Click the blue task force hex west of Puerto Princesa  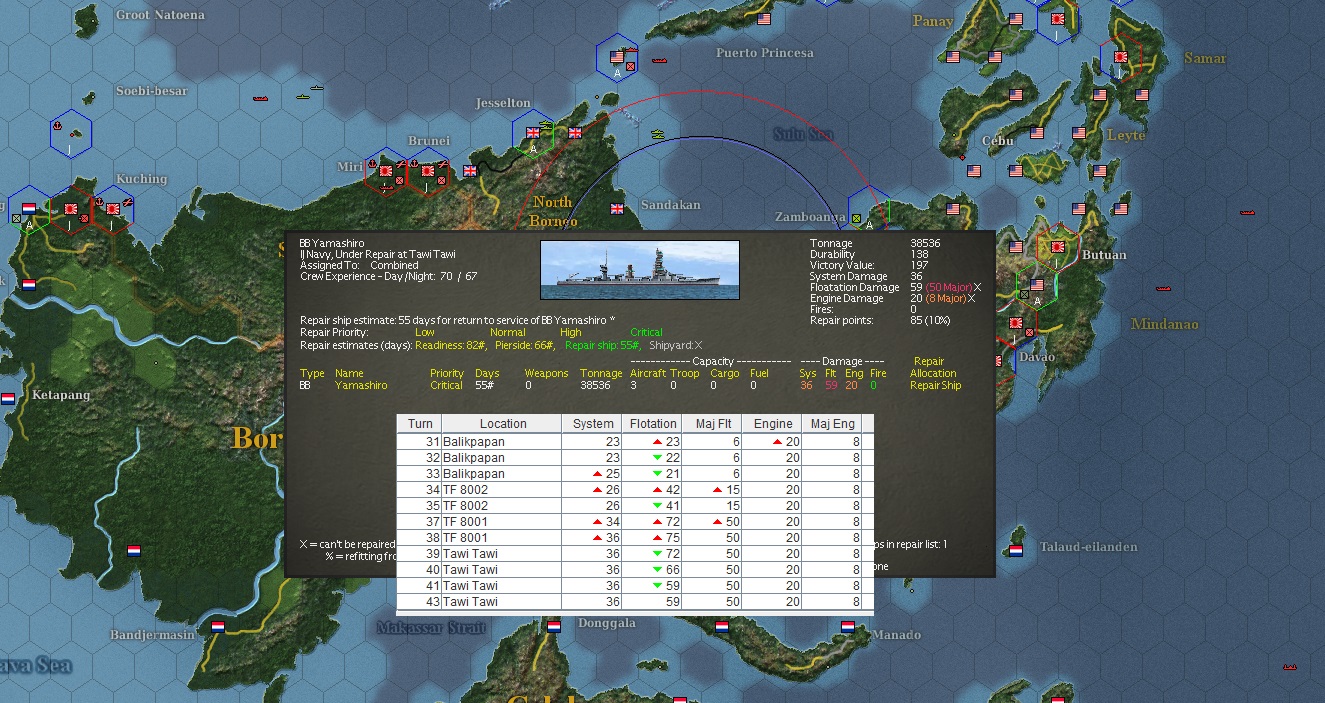tap(617, 60)
